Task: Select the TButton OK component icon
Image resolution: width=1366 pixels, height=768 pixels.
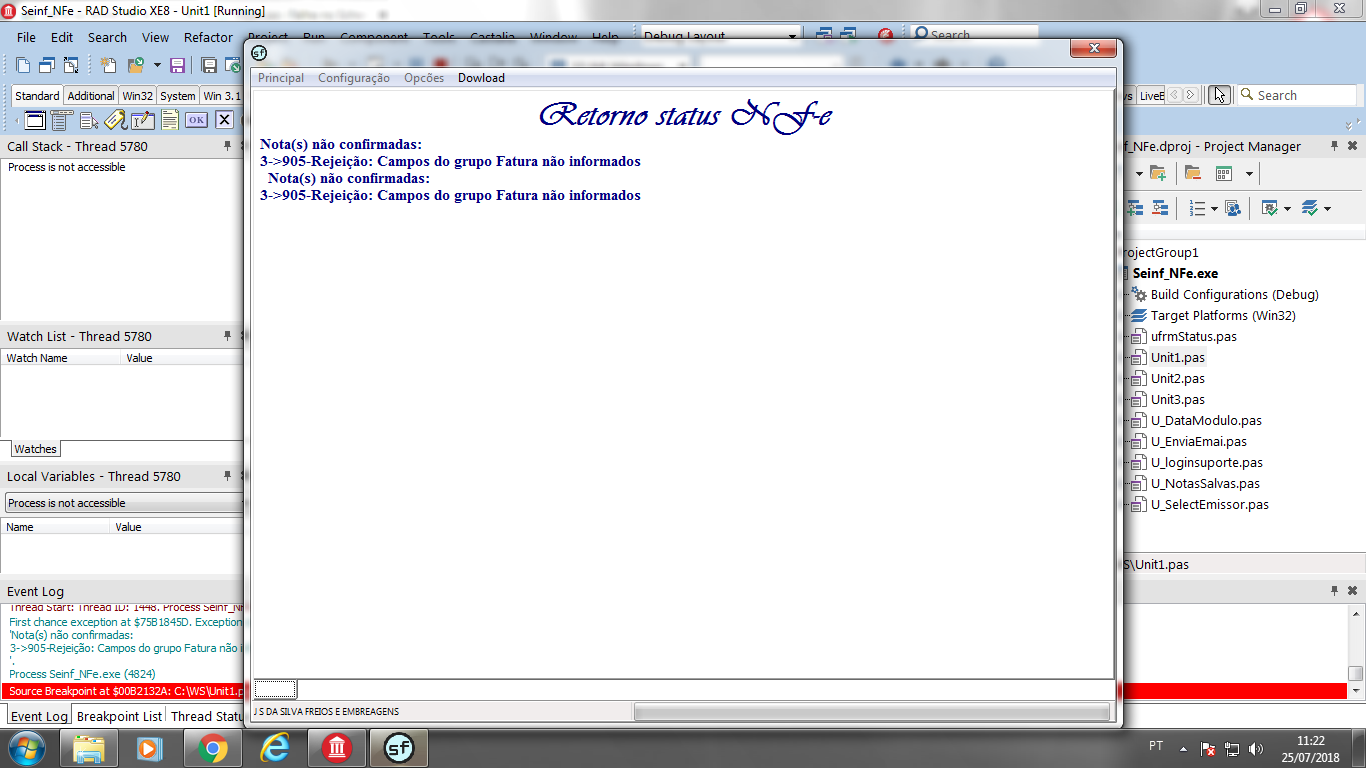Action: (196, 120)
